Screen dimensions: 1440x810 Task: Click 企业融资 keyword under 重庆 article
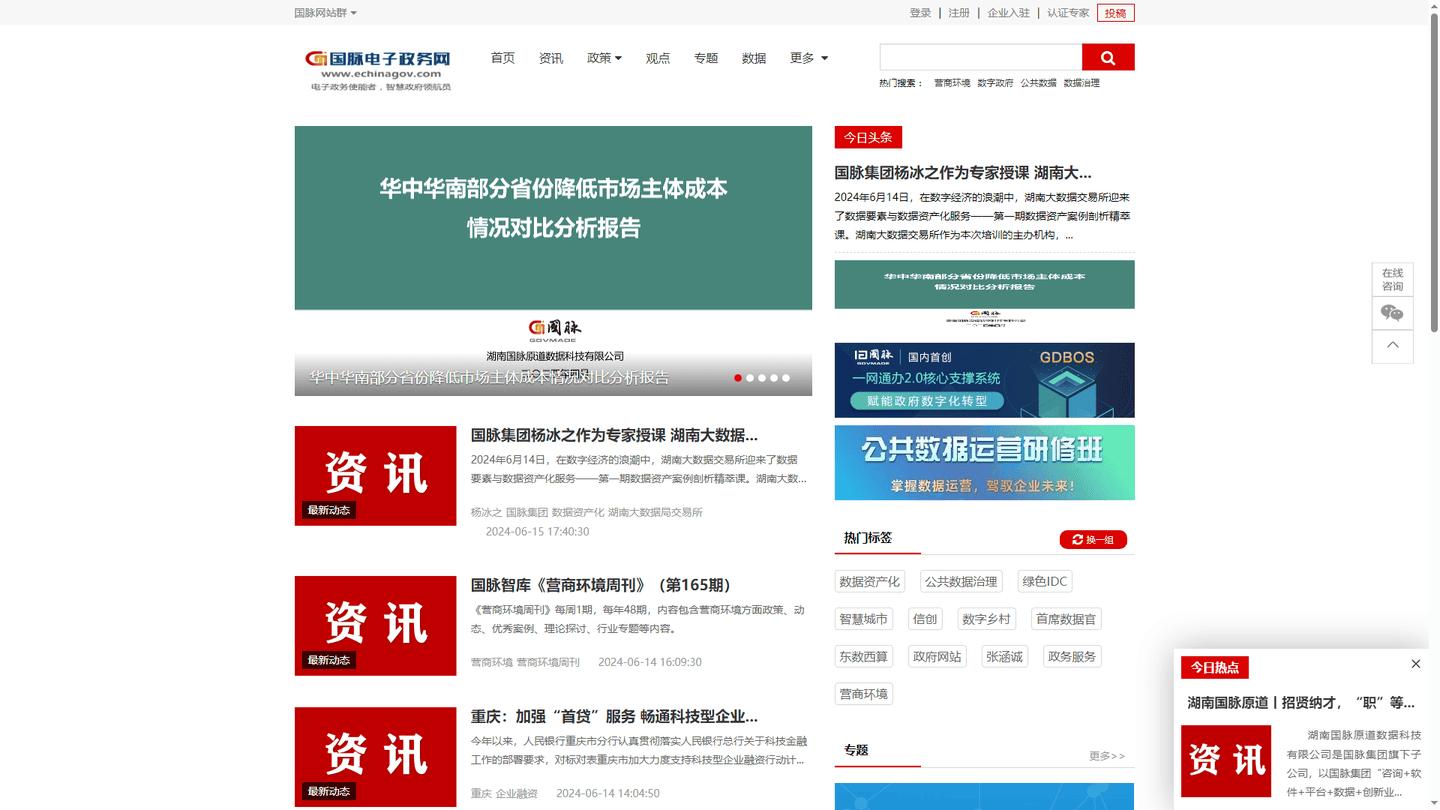(517, 793)
